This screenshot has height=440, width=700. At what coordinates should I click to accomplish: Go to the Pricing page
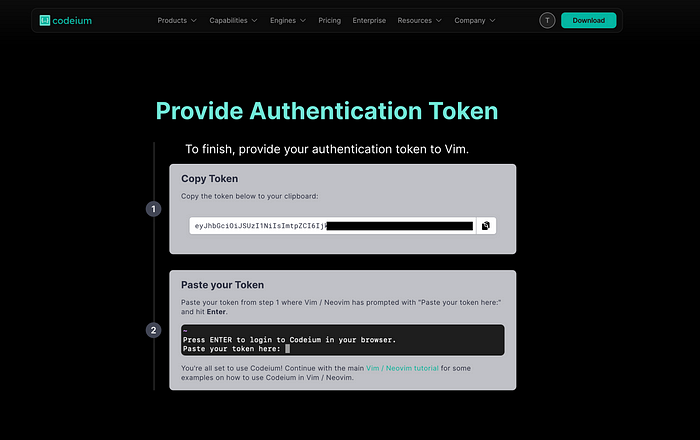pyautogui.click(x=329, y=20)
